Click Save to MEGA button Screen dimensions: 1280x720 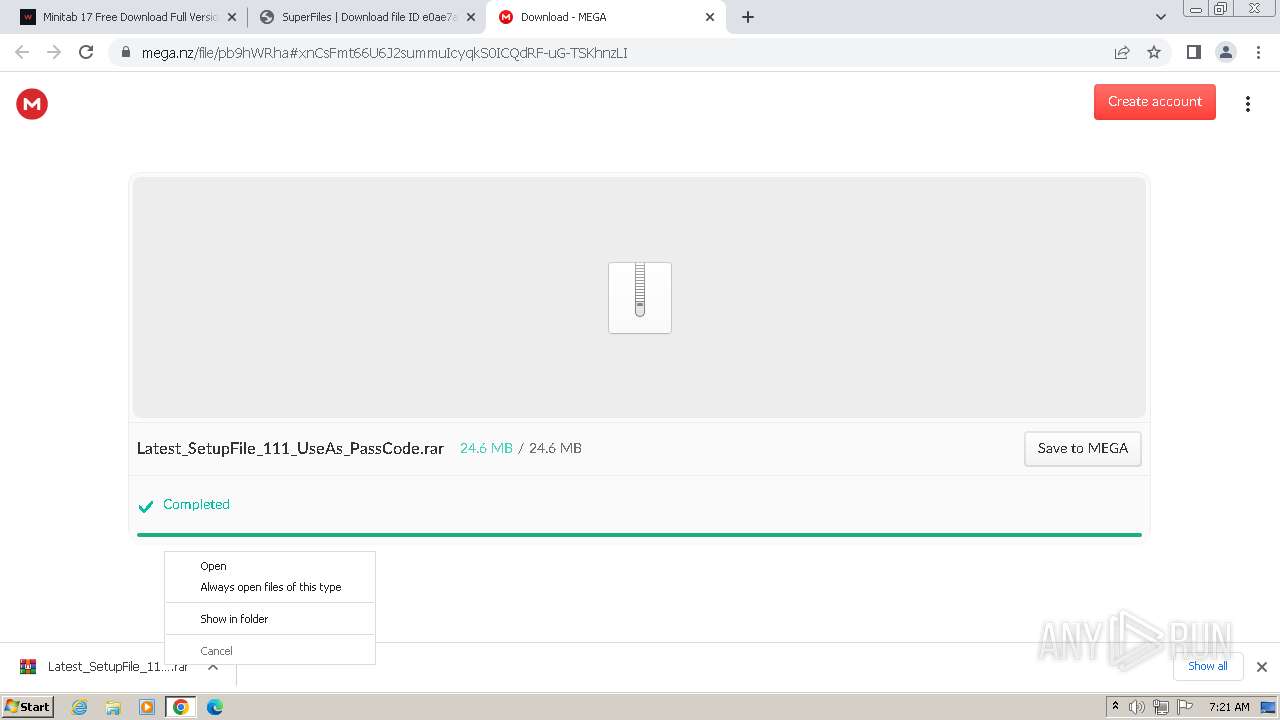pyautogui.click(x=1082, y=449)
